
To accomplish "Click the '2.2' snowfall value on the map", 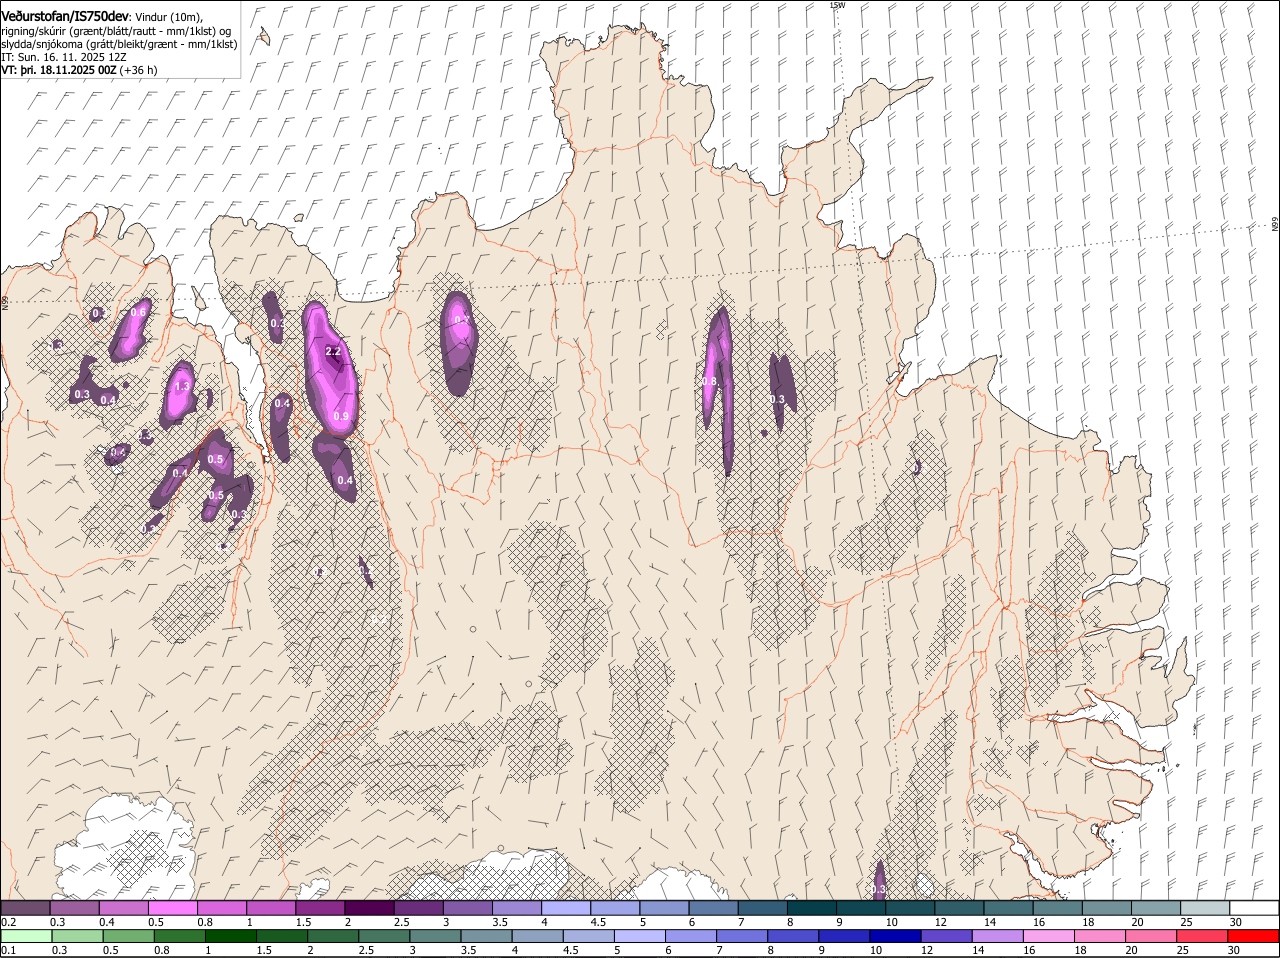I will pyautogui.click(x=334, y=352).
